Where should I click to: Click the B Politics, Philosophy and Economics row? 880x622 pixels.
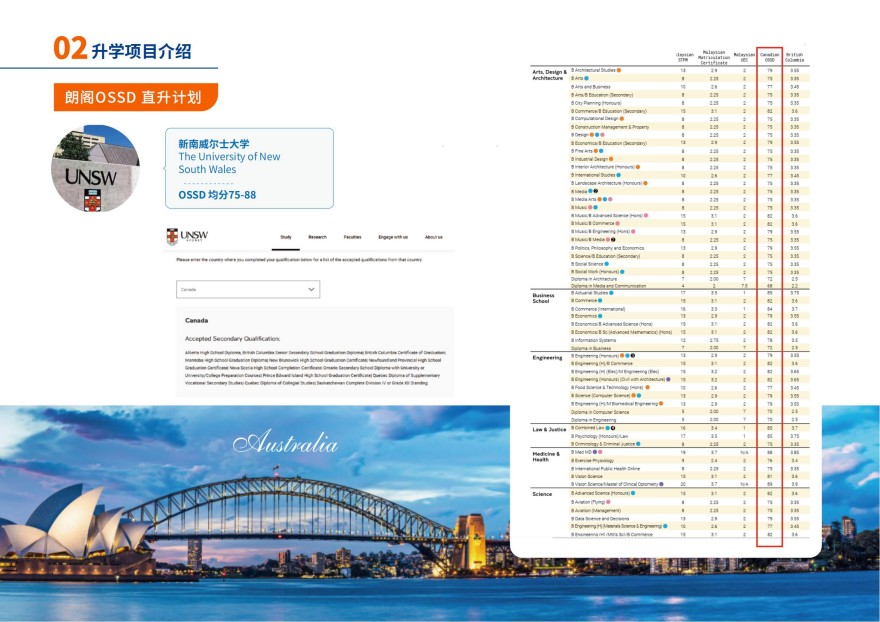click(607, 248)
